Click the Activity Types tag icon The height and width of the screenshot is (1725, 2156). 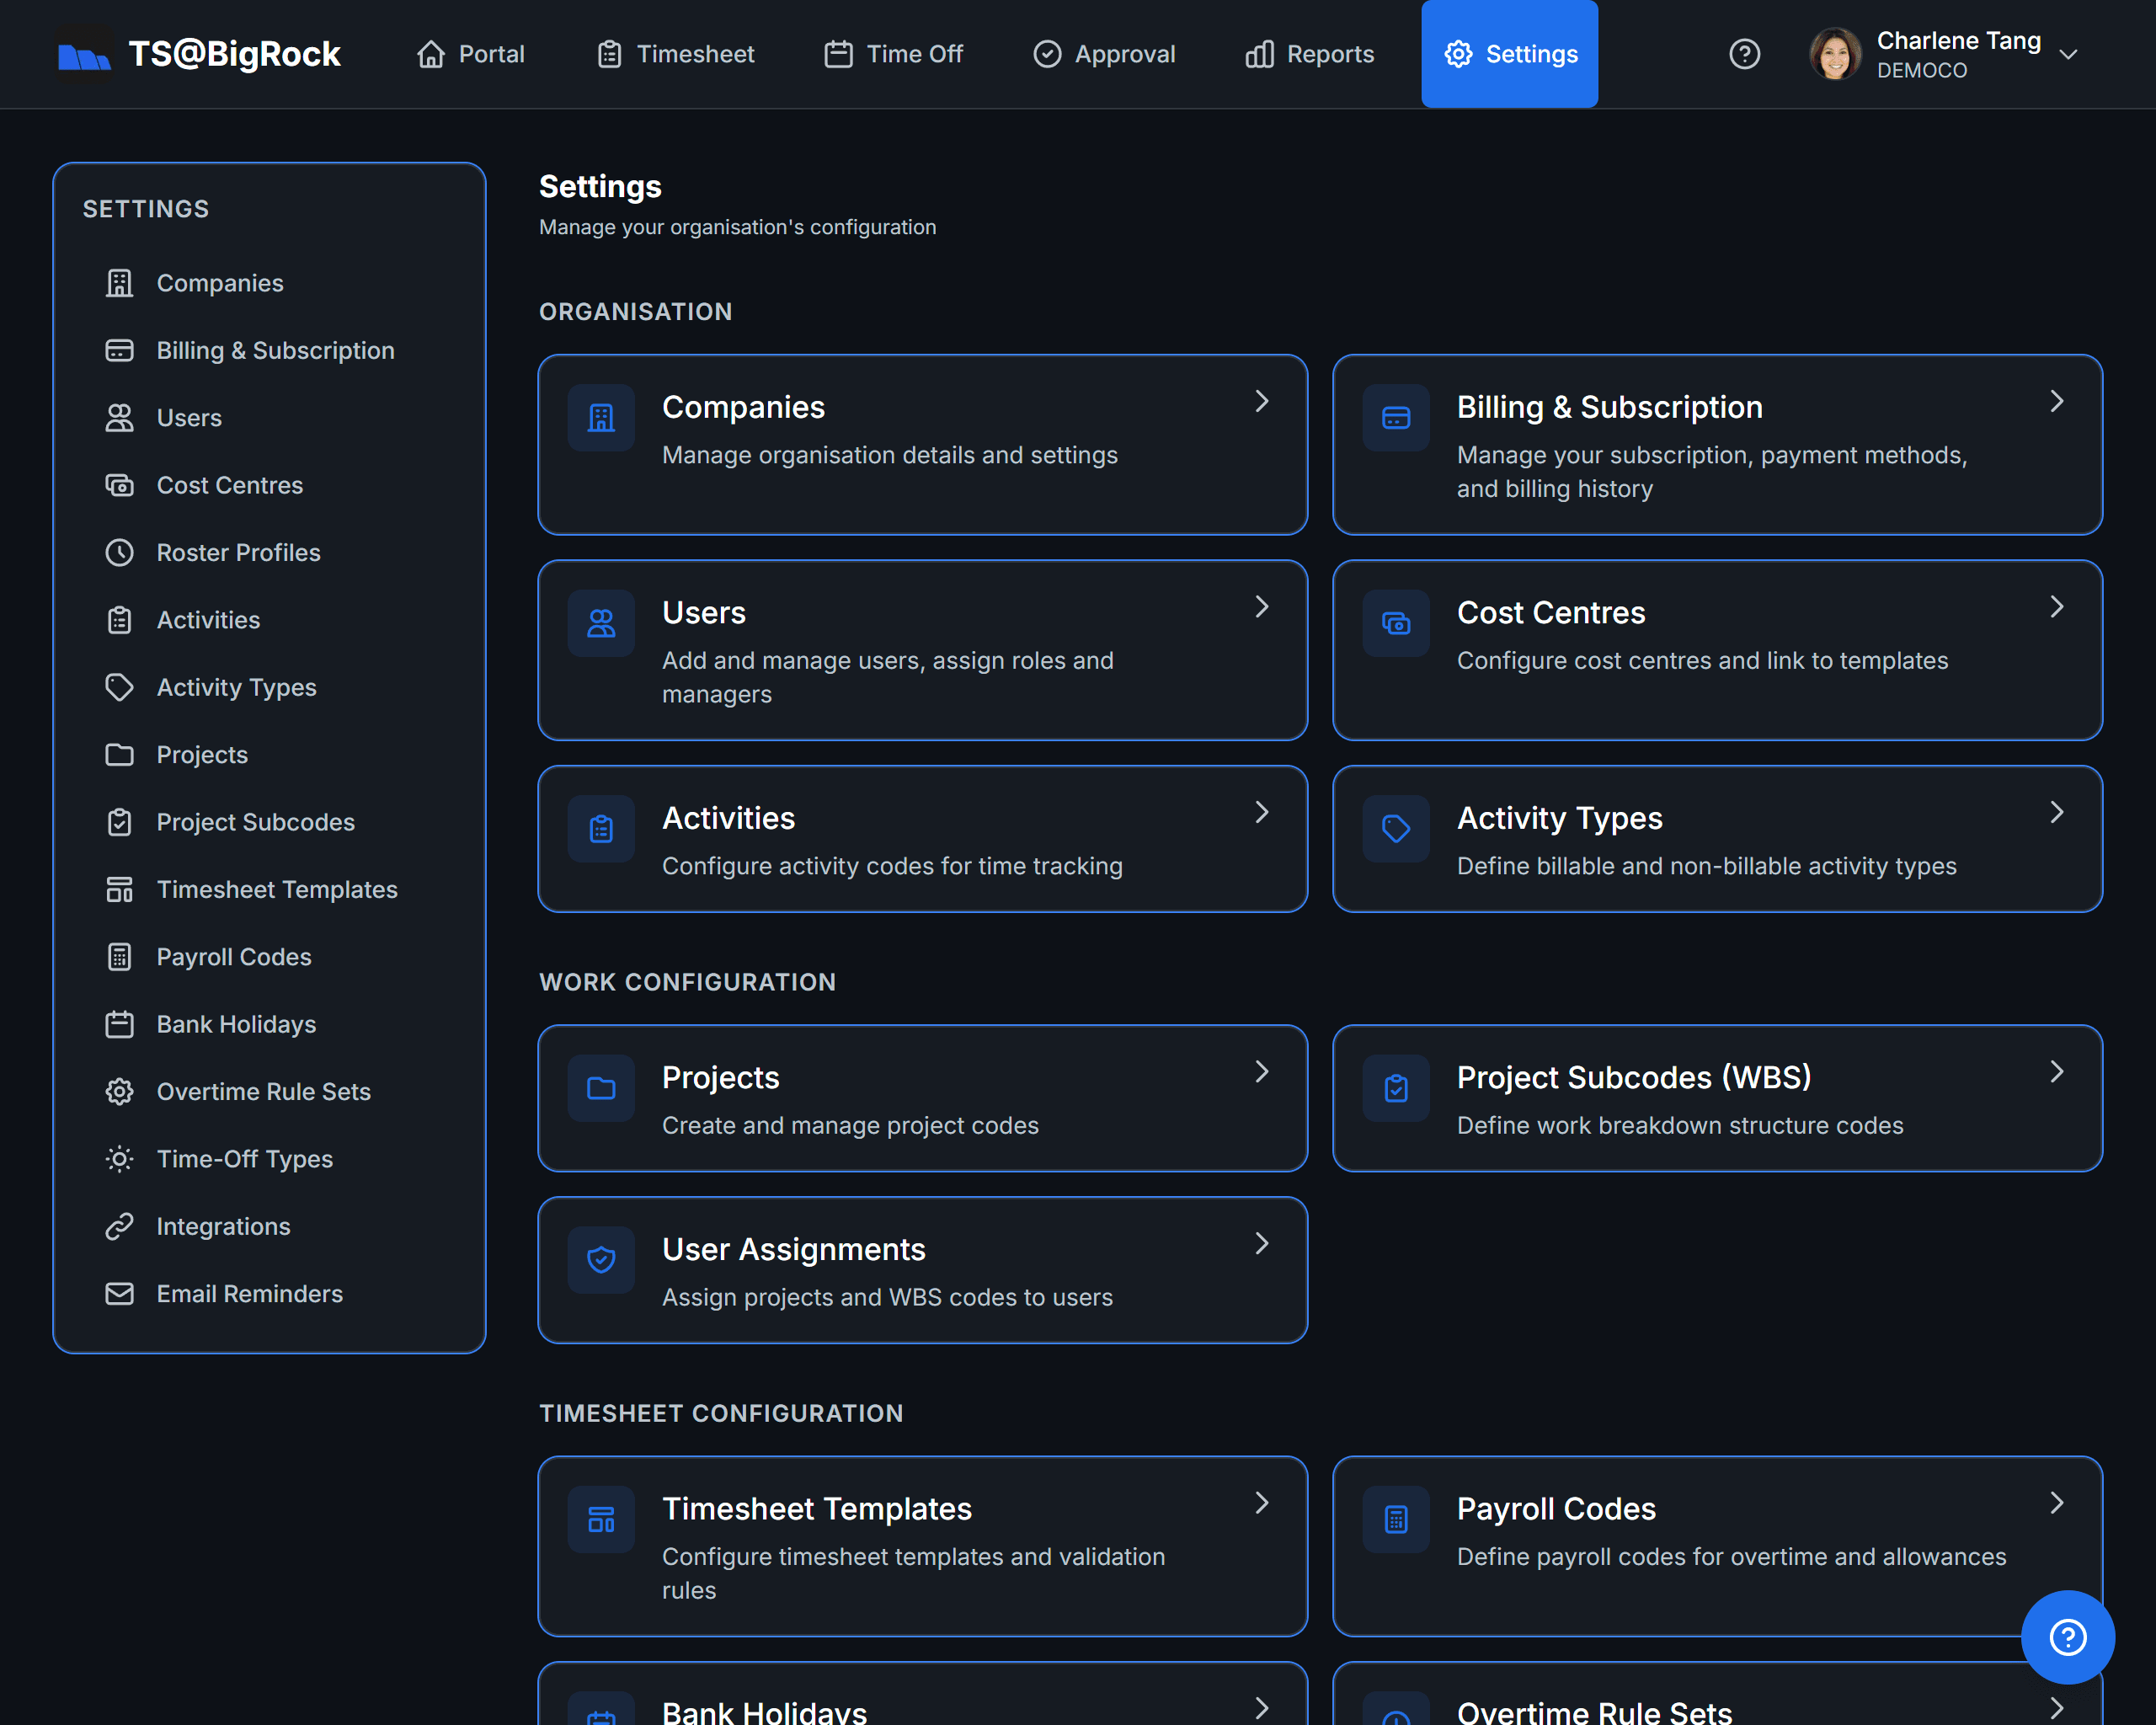coord(120,687)
